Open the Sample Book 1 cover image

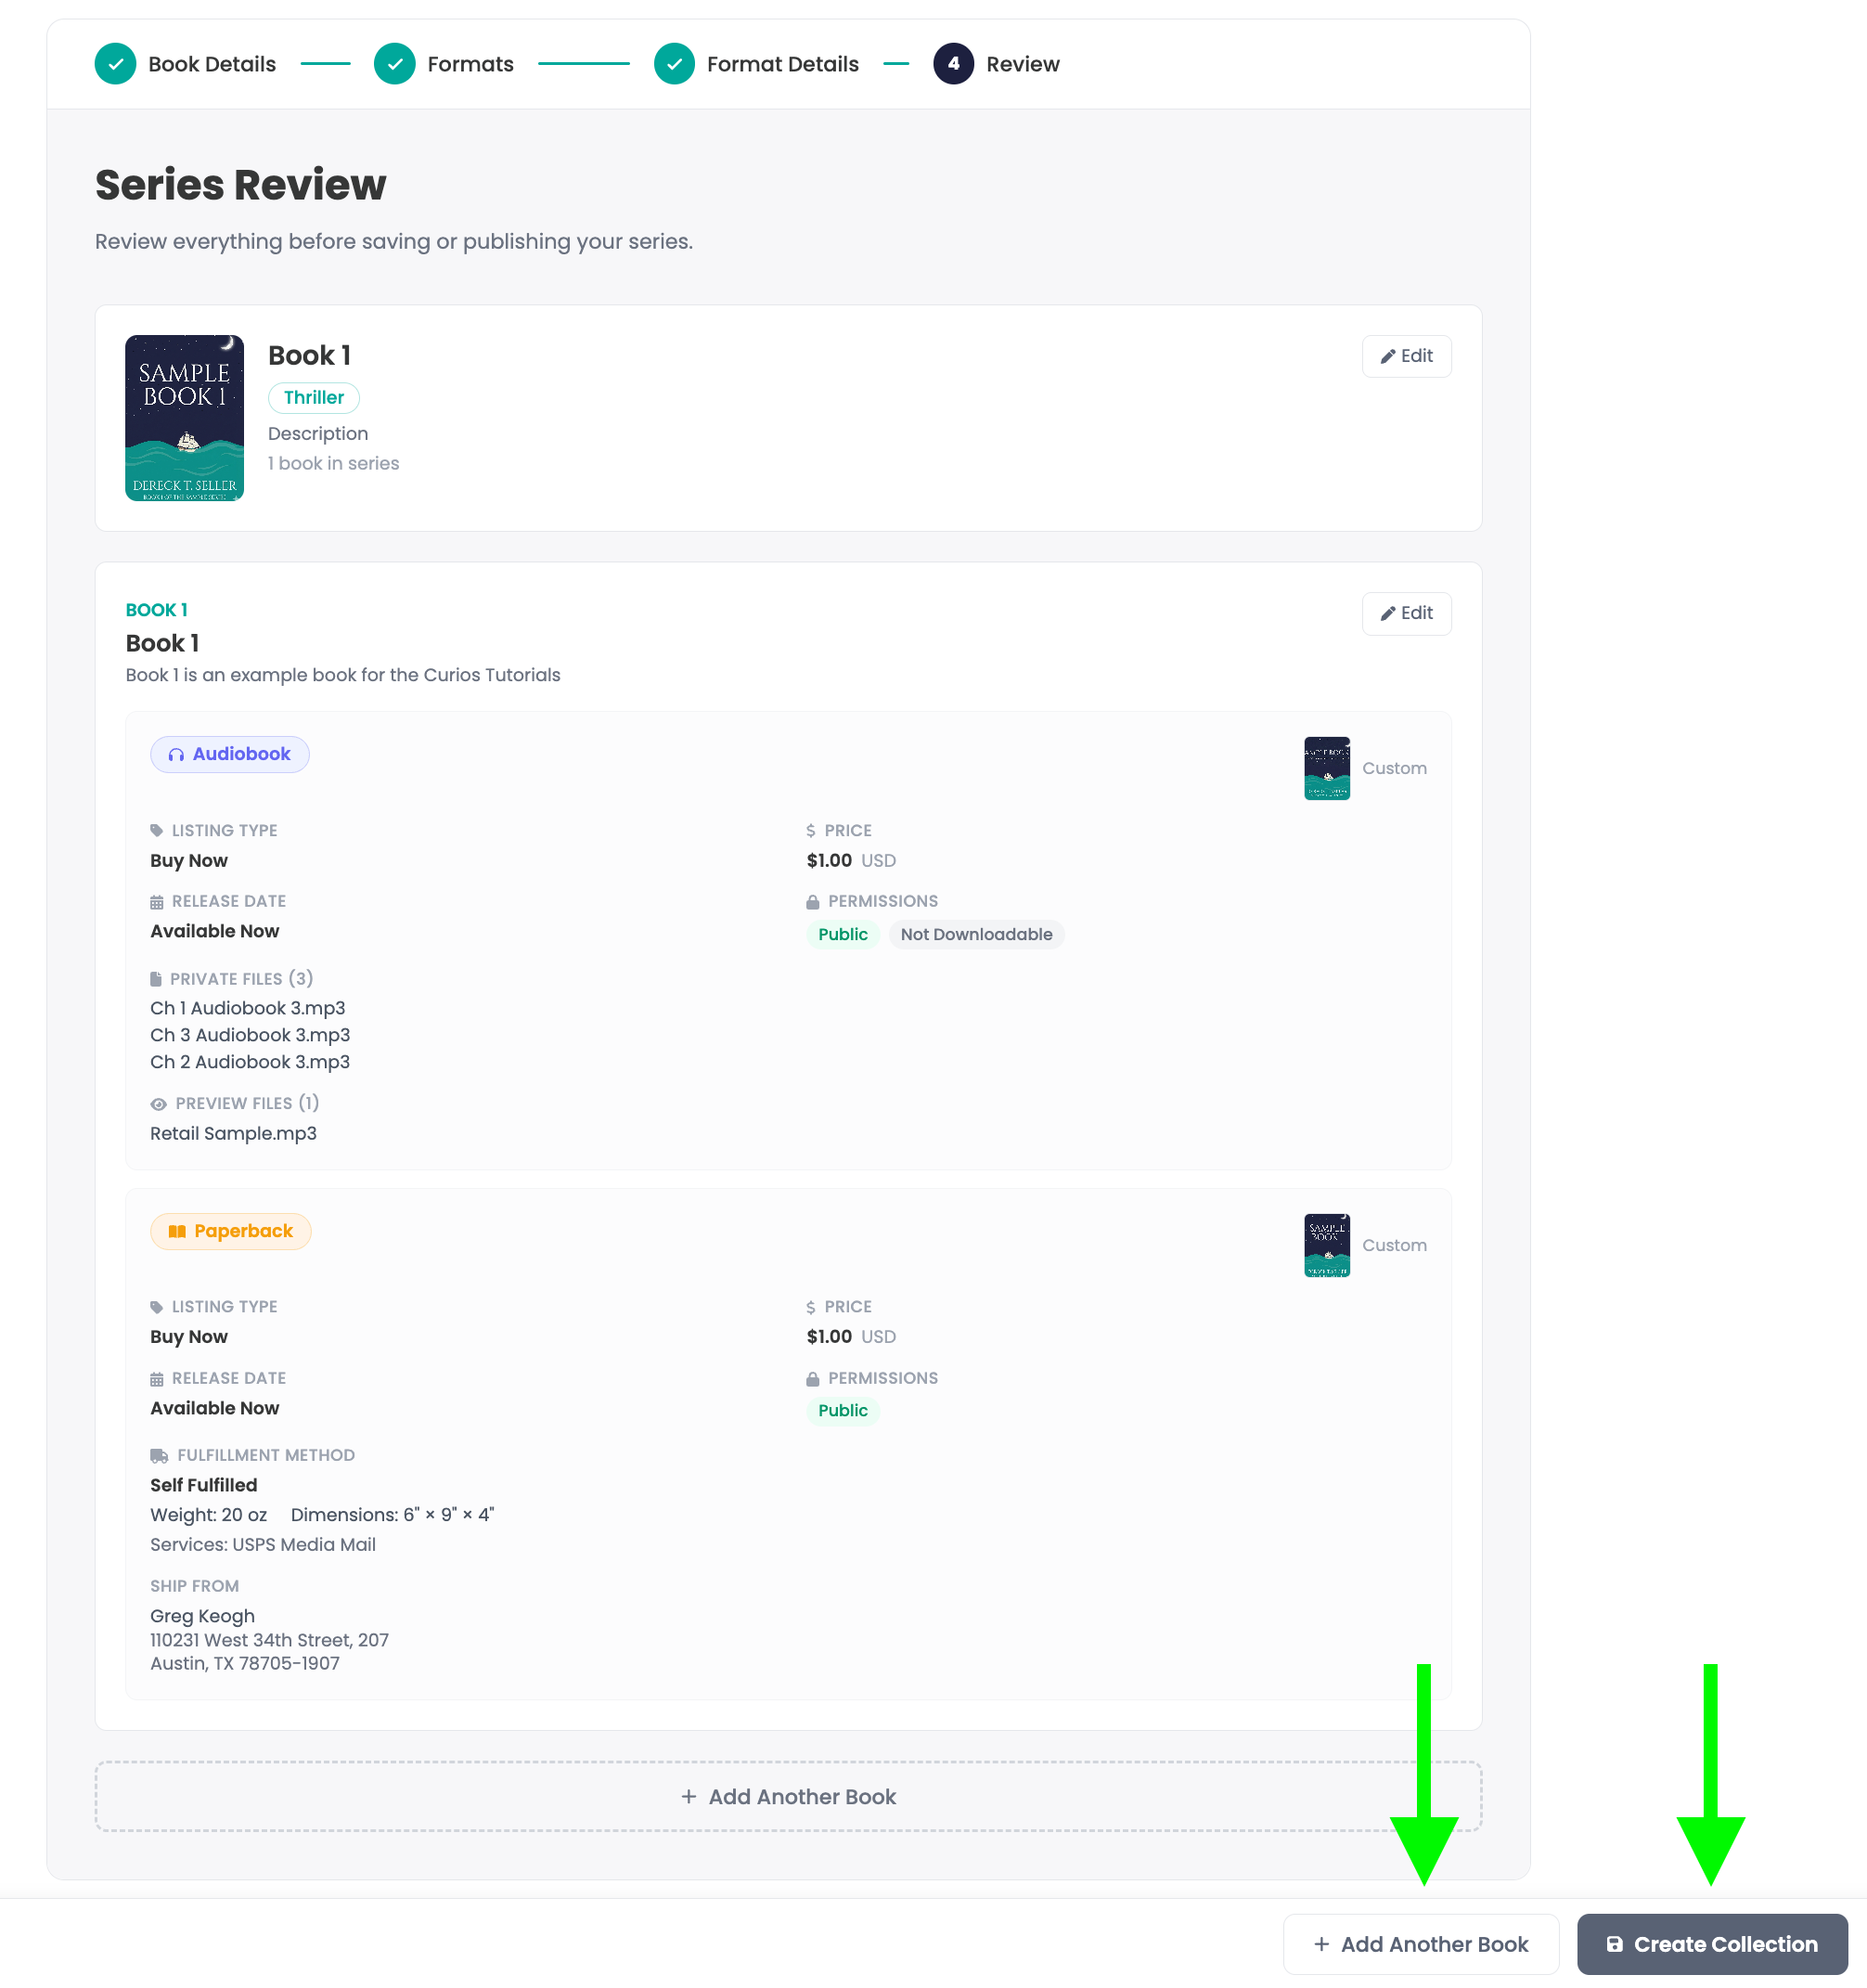[184, 418]
